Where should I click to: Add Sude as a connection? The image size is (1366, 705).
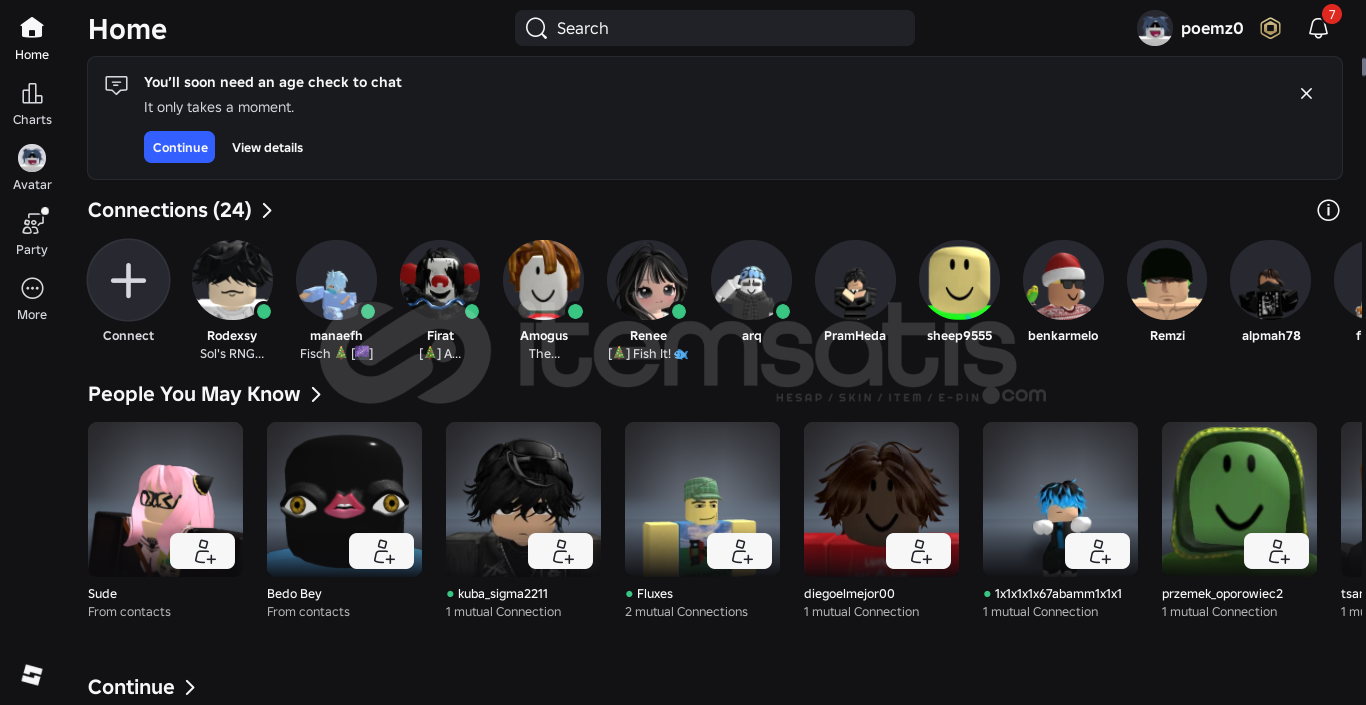202,551
